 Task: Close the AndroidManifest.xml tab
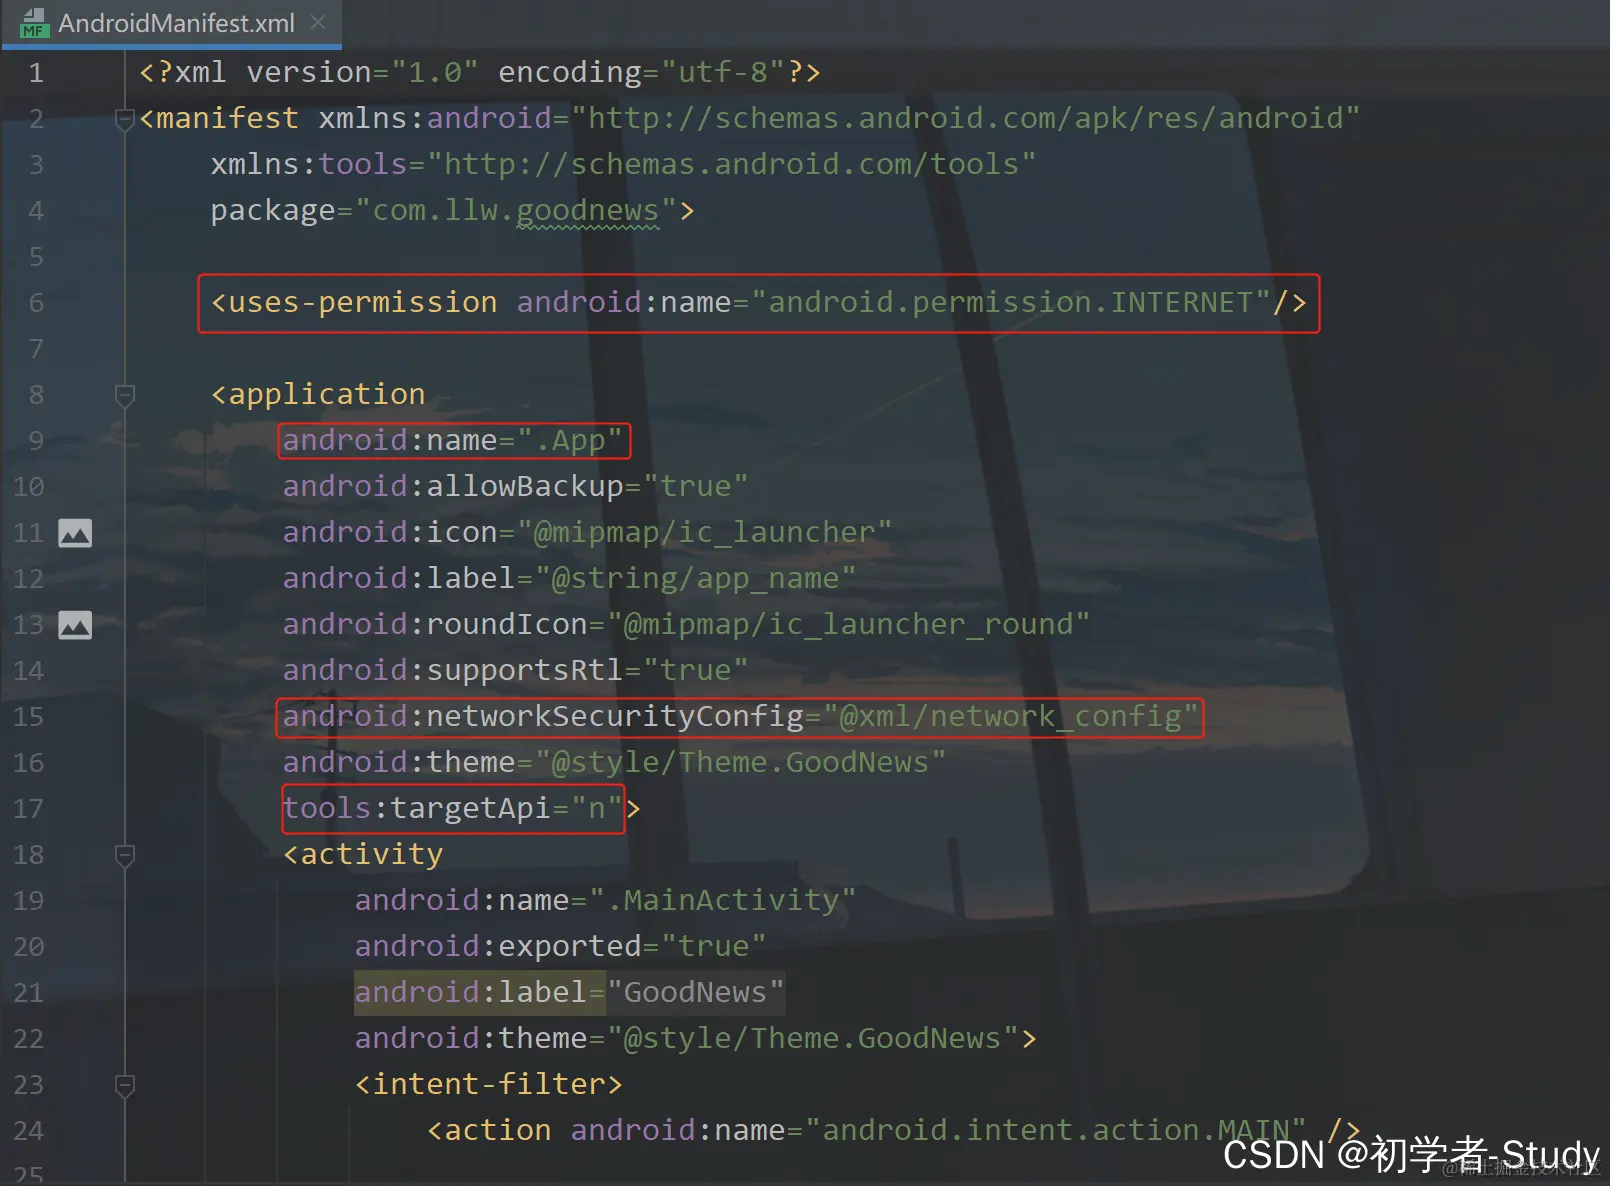318,22
